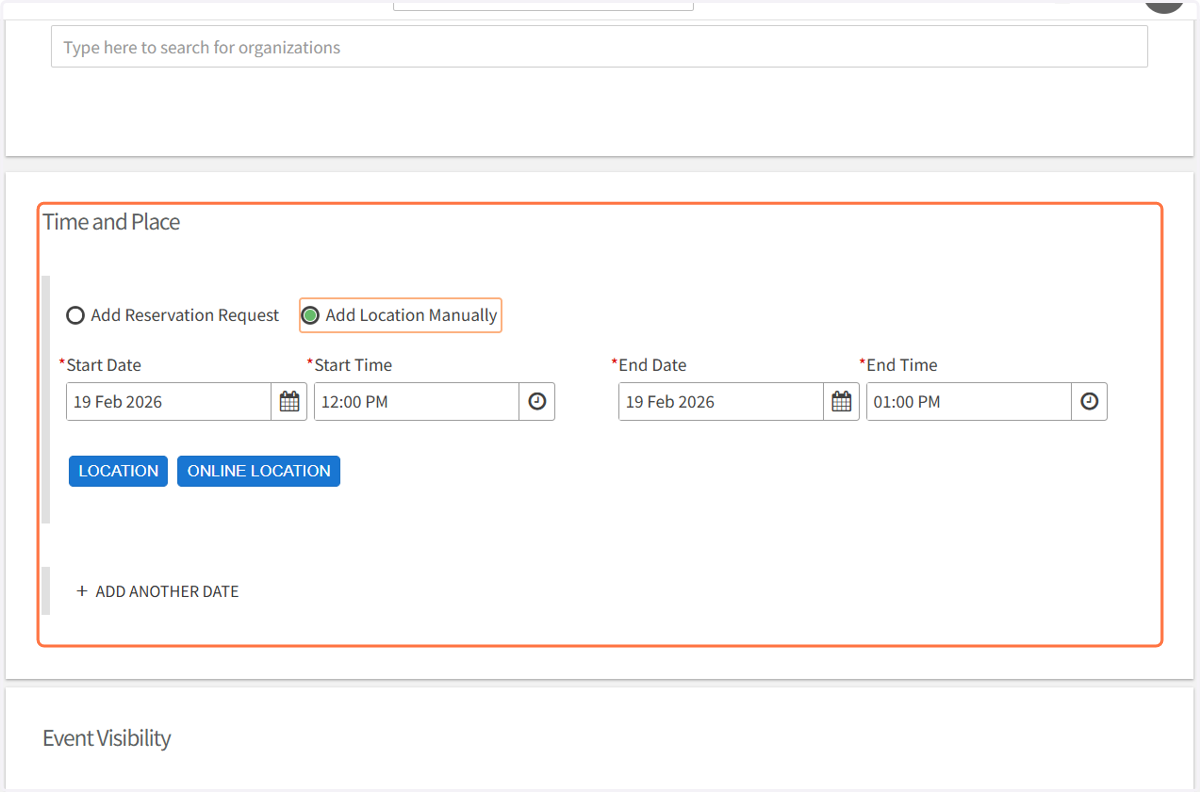Viewport: 1200px width, 792px height.
Task: Click the Start Time field showing 12:00 PM
Action: (x=417, y=402)
